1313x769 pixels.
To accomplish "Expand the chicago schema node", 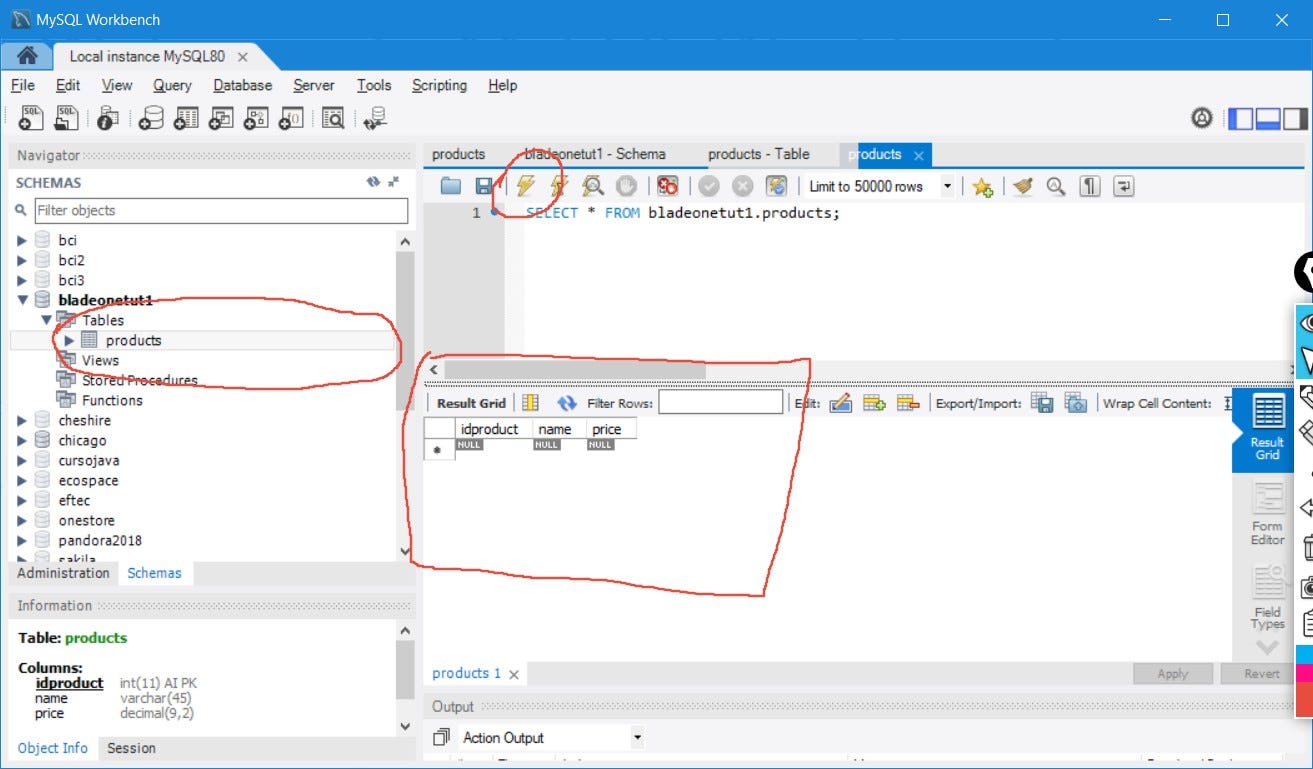I will [x=22, y=440].
